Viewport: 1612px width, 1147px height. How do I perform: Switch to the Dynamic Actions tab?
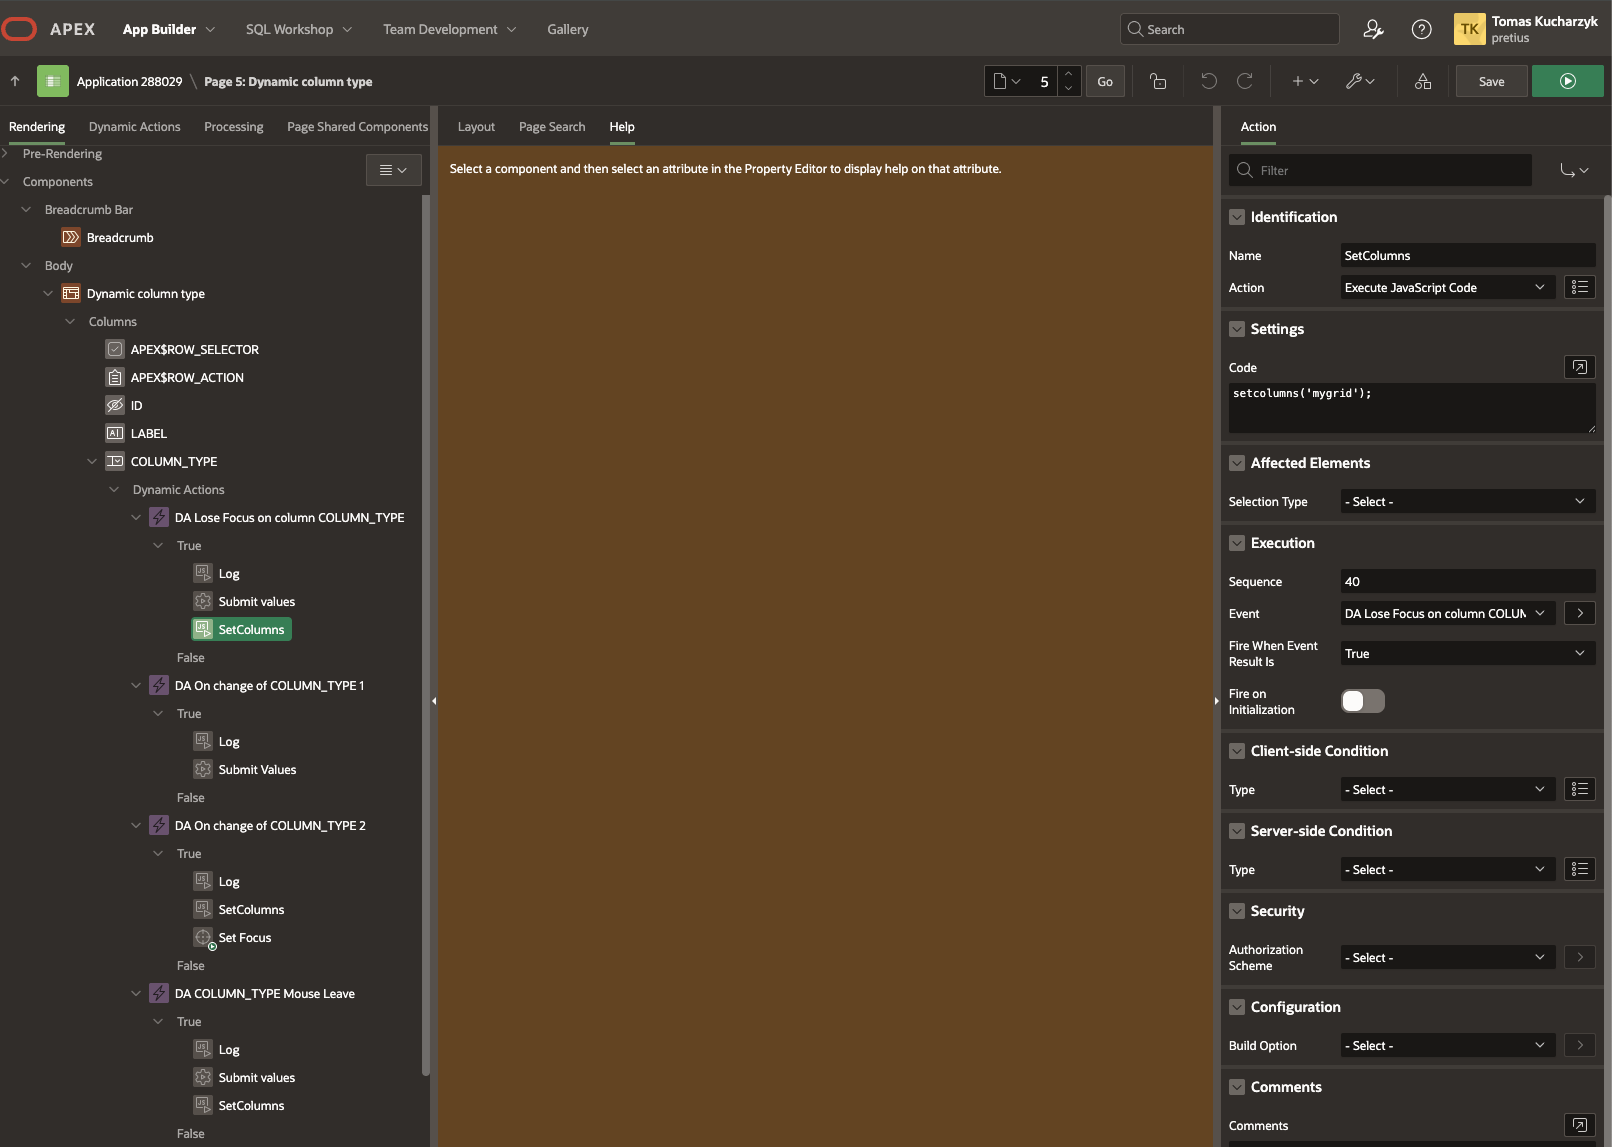pyautogui.click(x=134, y=127)
